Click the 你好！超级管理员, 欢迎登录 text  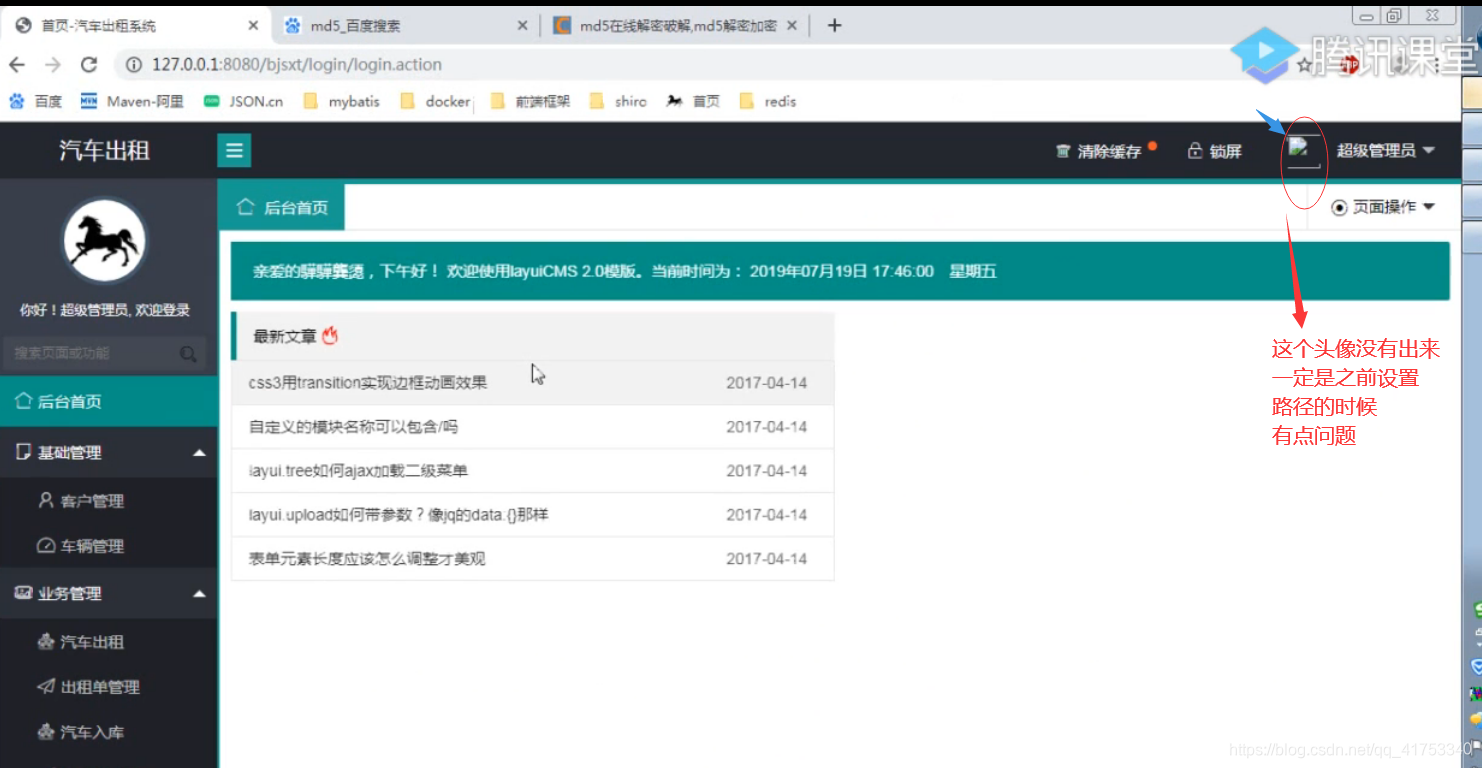[105, 310]
